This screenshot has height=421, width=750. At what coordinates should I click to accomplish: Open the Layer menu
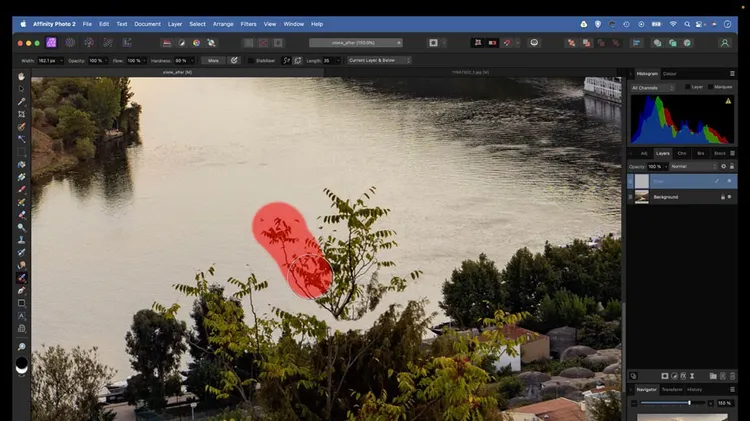(175, 24)
